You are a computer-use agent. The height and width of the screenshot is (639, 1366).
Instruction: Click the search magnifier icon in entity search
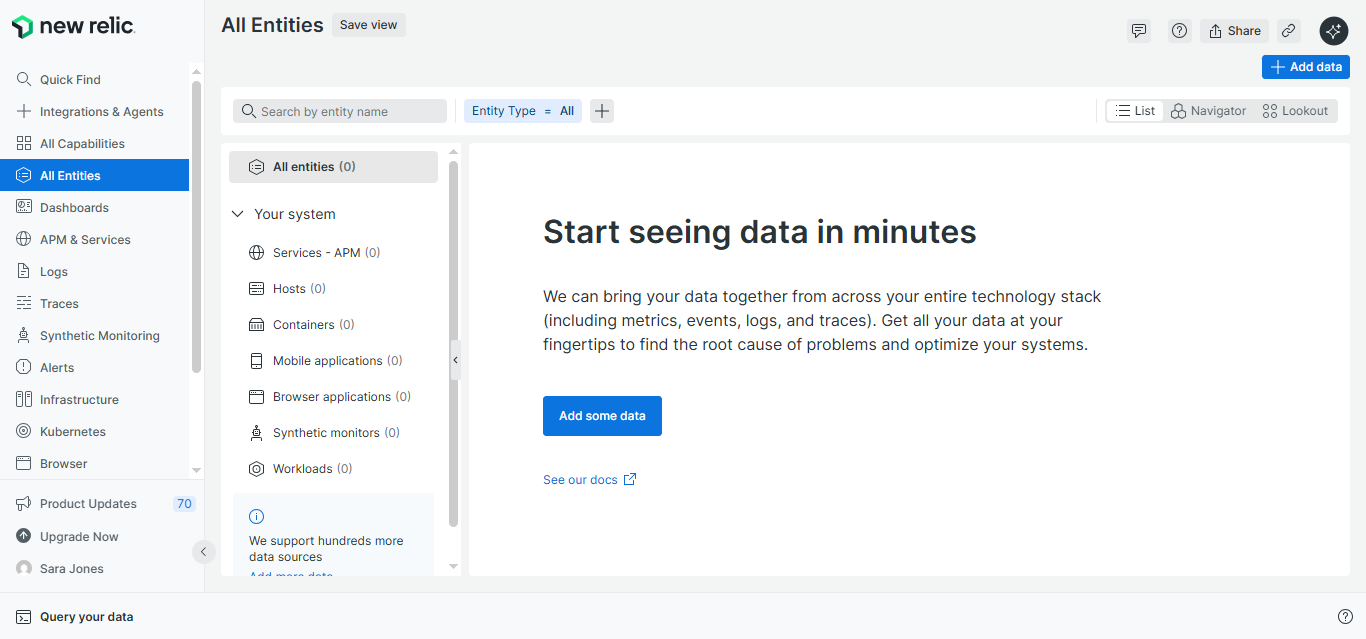(x=249, y=111)
